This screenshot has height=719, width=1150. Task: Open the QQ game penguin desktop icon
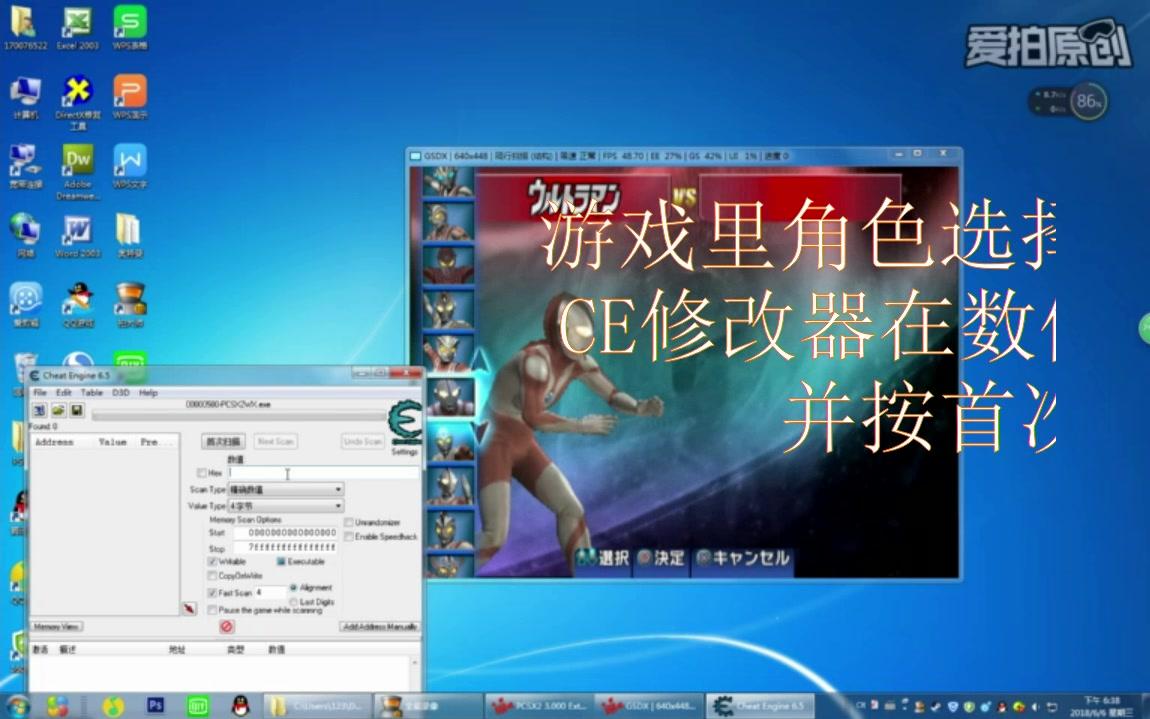coord(78,304)
